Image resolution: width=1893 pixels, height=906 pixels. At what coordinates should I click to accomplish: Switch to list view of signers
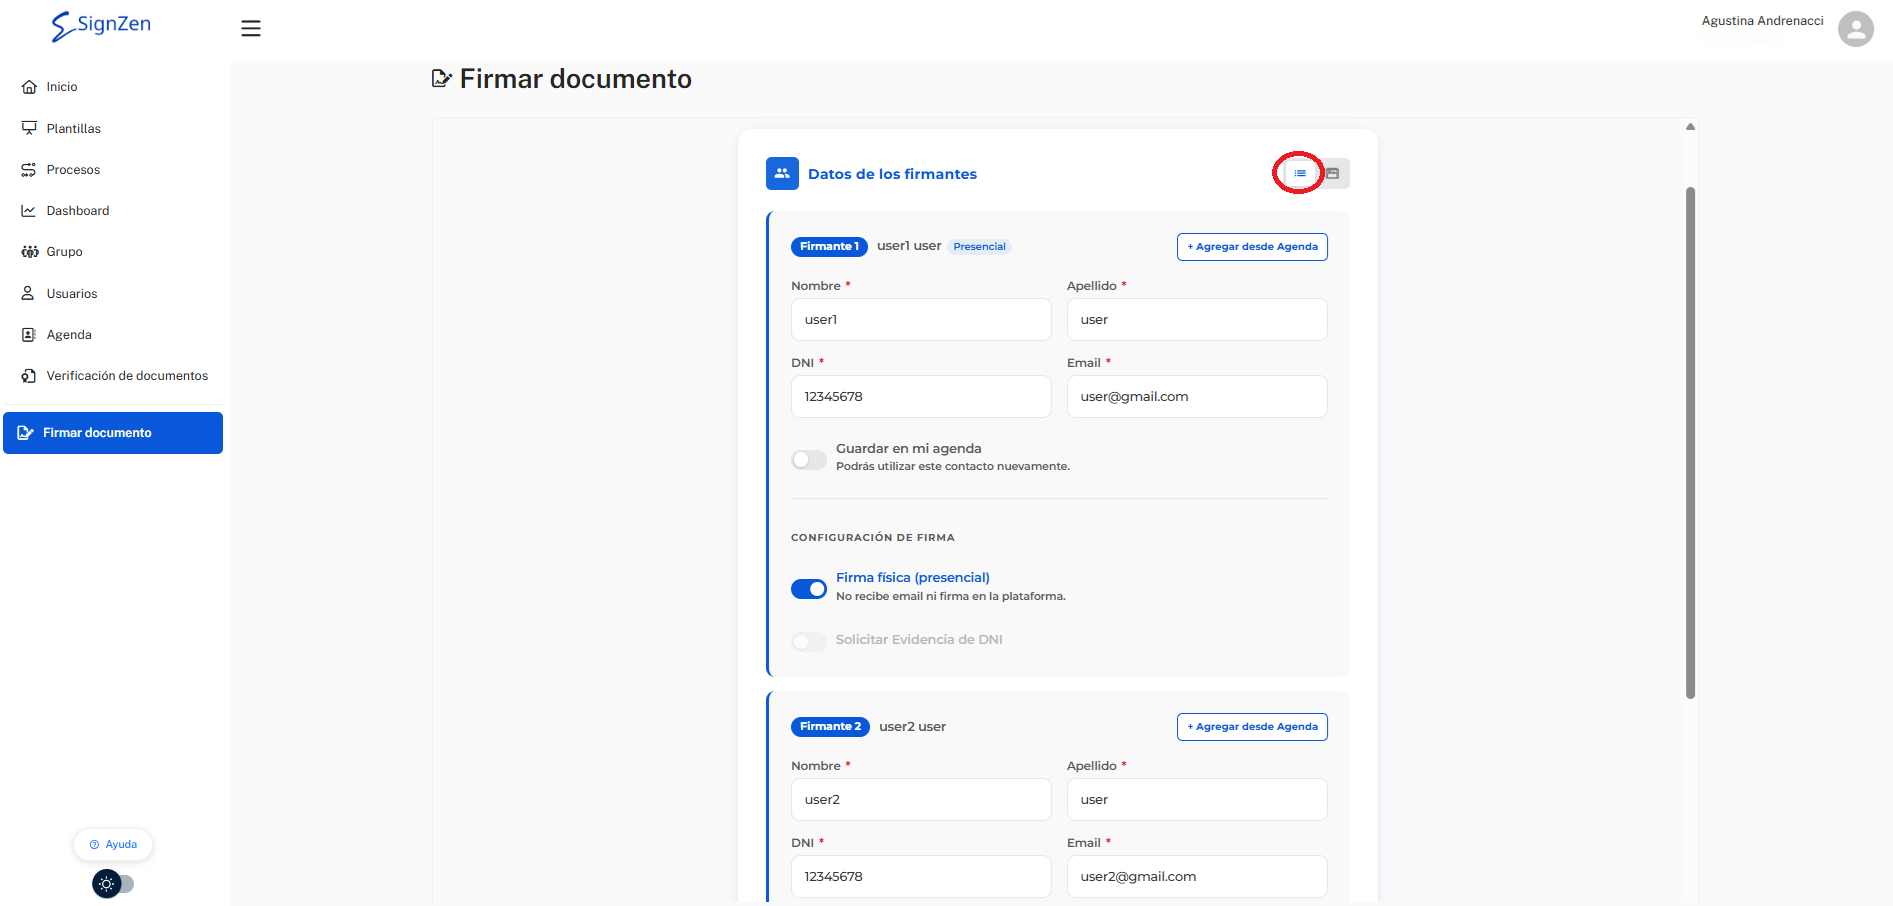[x=1300, y=174]
